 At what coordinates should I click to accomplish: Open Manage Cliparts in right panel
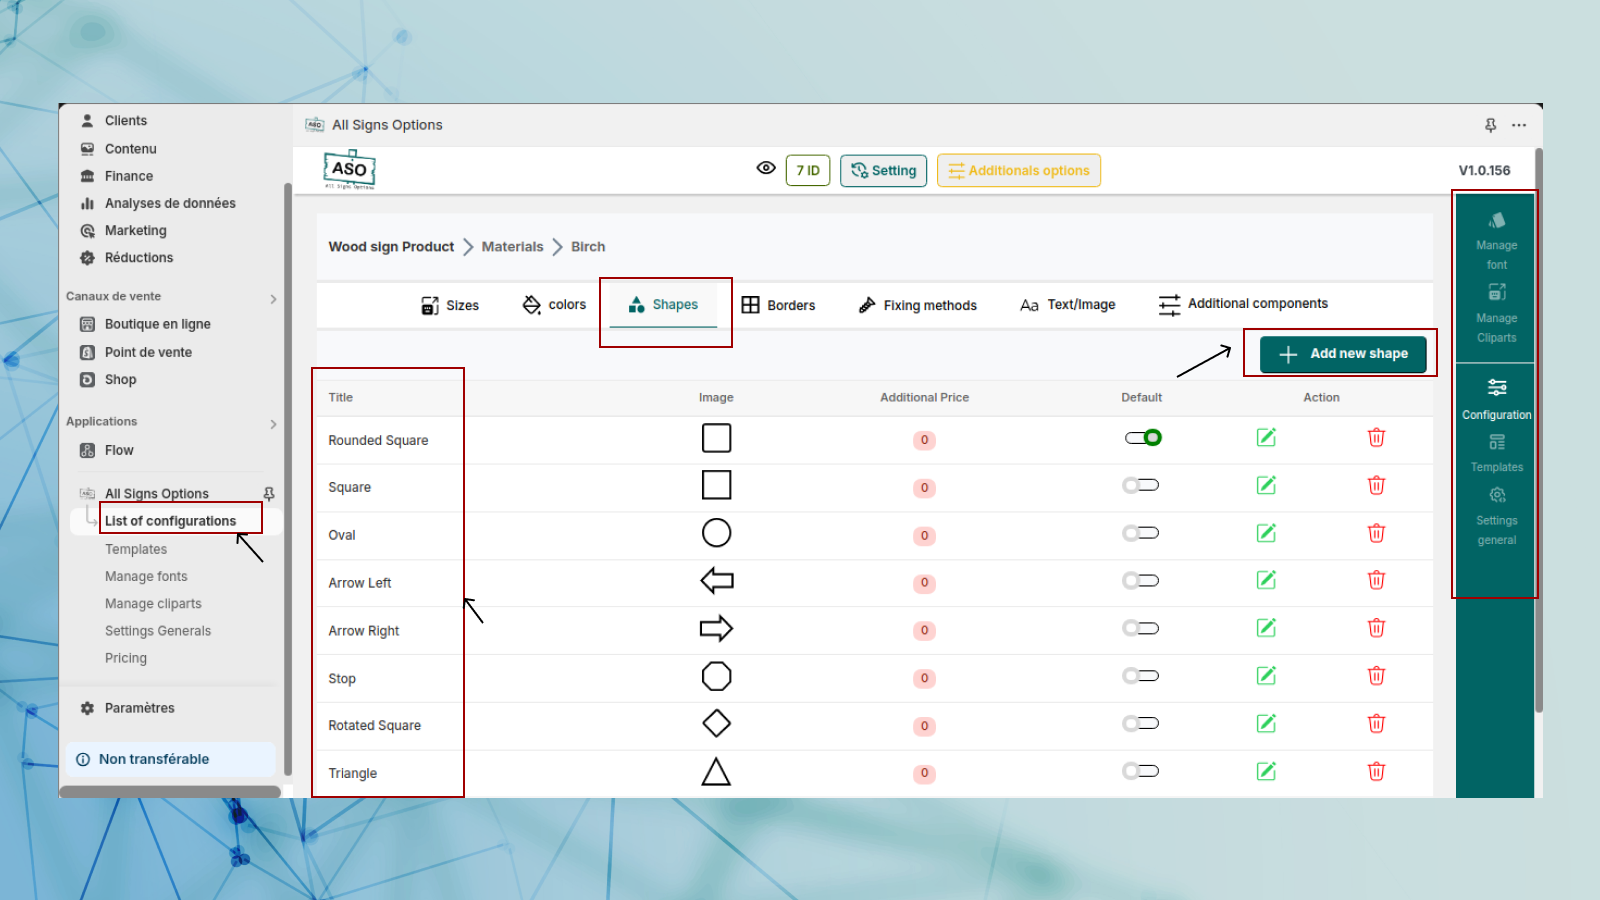coord(1496,313)
